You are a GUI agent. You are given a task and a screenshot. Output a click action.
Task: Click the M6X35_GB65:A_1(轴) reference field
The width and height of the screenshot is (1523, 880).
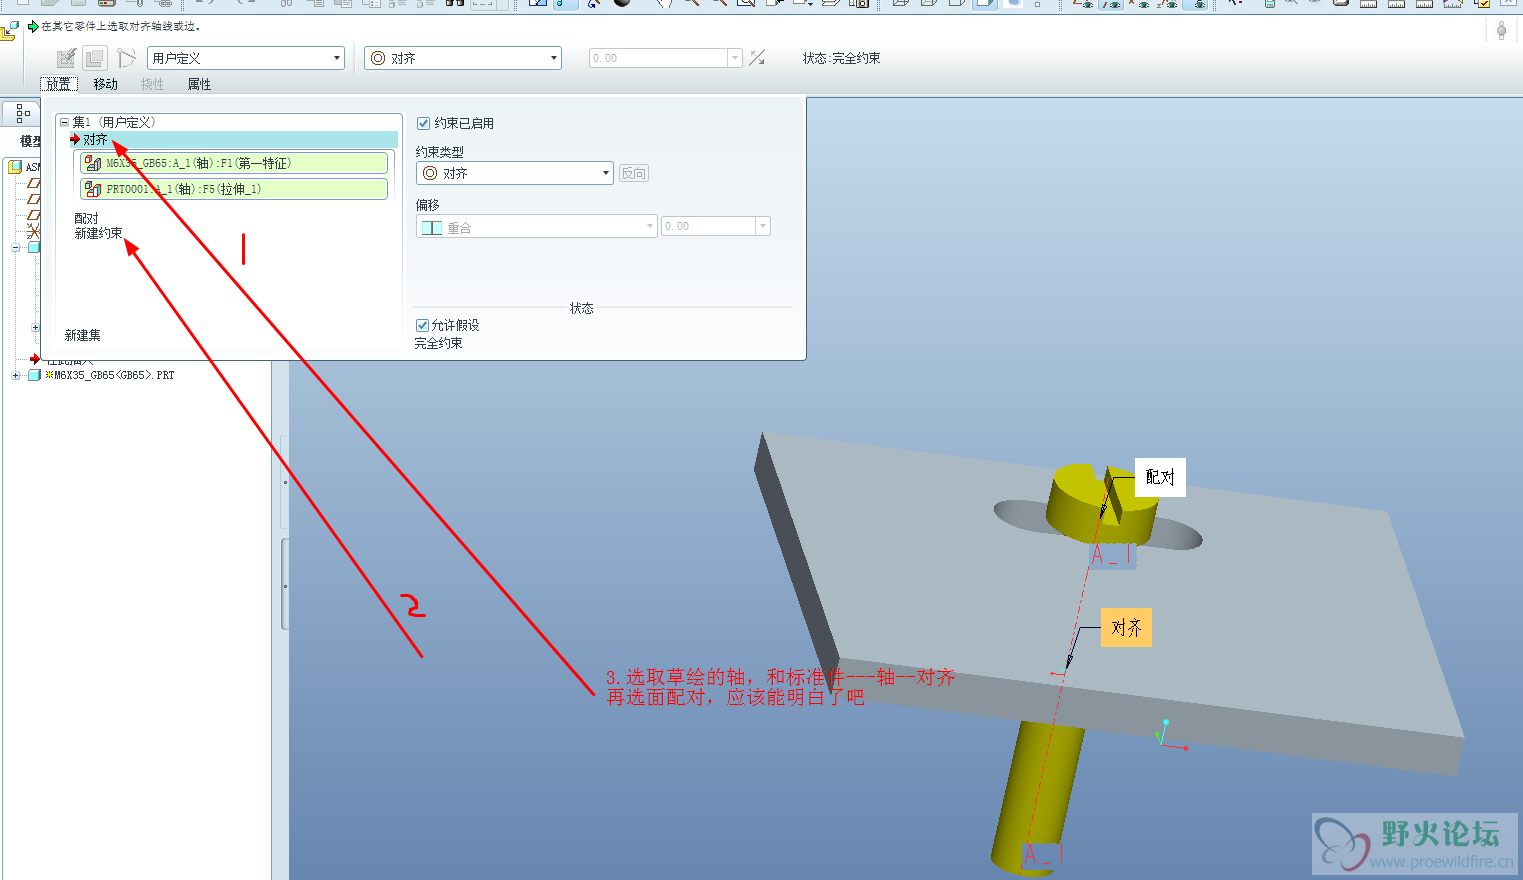pos(234,163)
